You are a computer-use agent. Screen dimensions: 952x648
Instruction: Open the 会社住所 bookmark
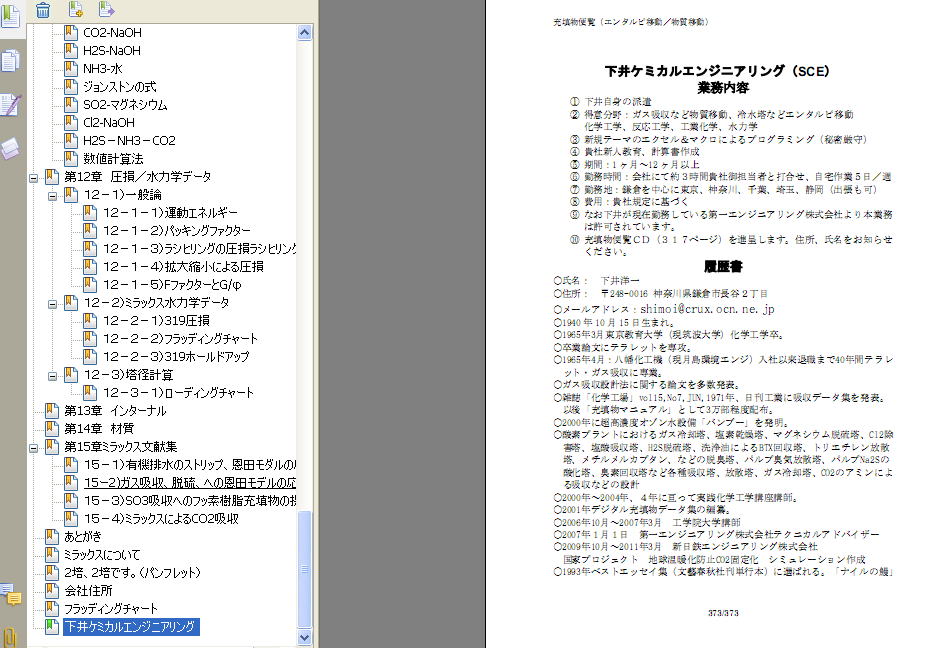(x=89, y=591)
